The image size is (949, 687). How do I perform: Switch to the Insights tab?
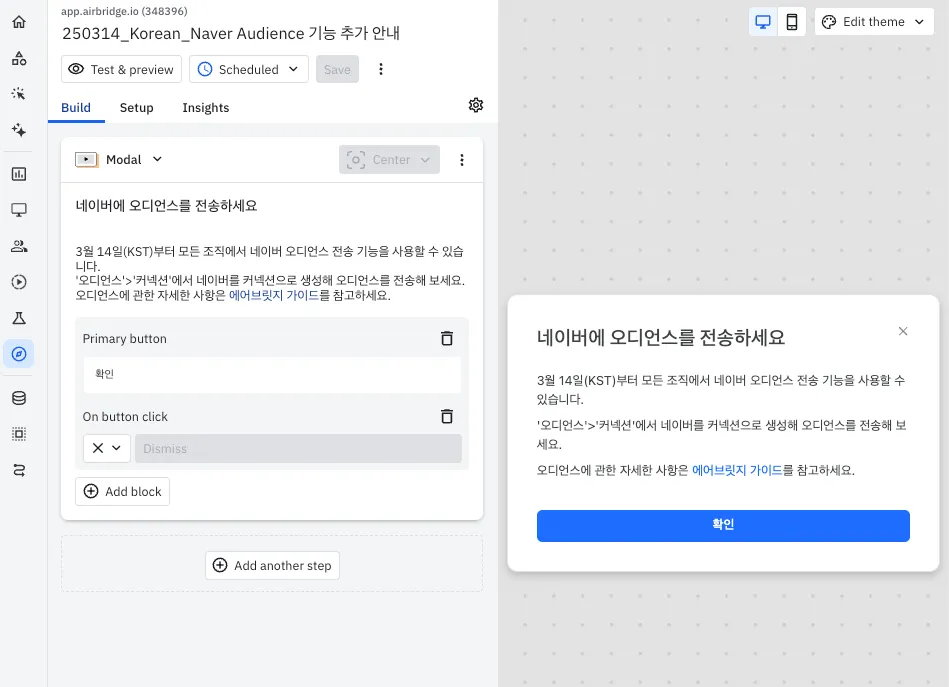point(206,108)
